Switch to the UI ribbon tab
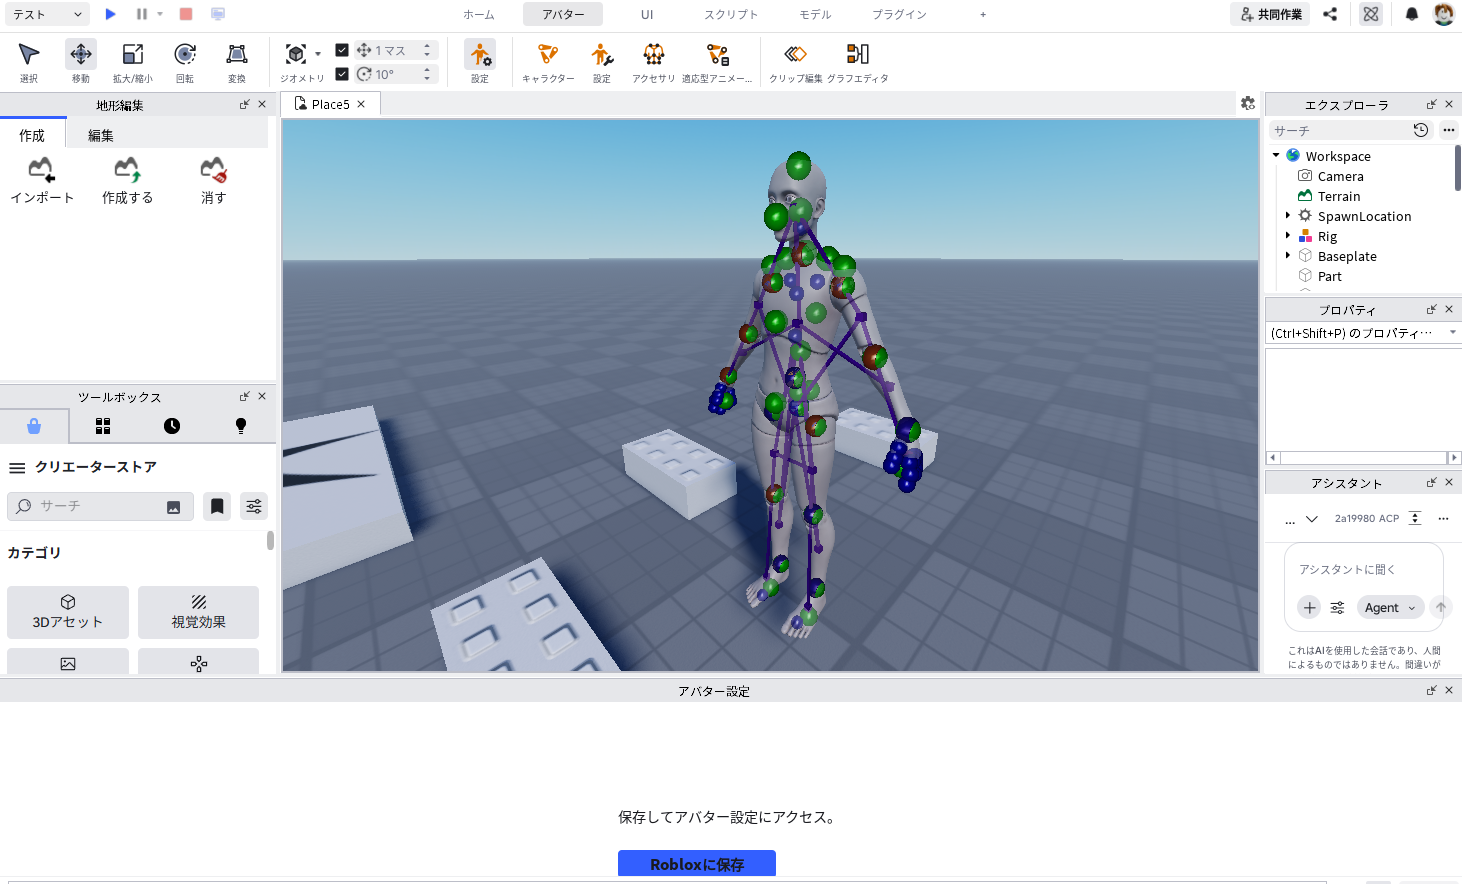The width and height of the screenshot is (1462, 884). tap(647, 14)
